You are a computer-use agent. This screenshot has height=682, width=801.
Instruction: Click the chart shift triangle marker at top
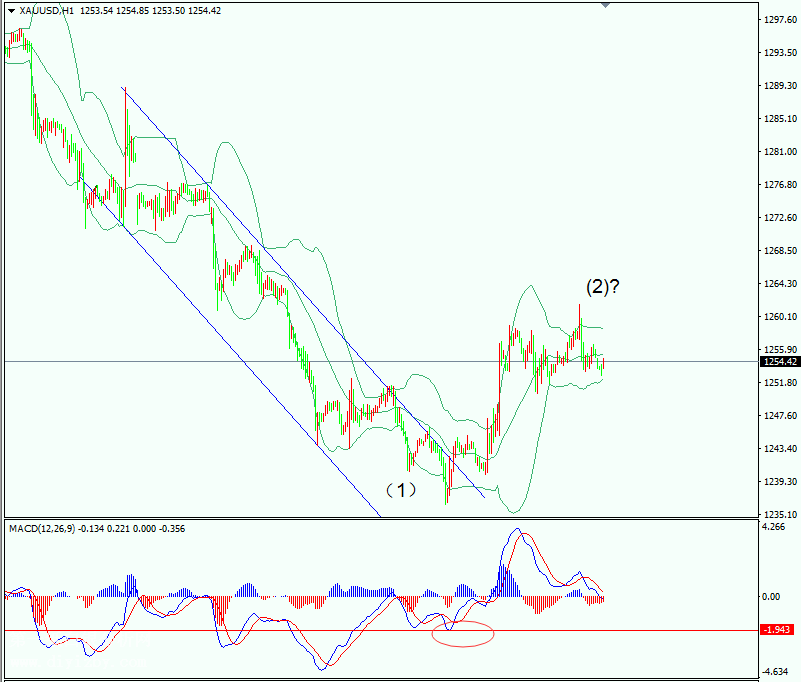pos(605,5)
